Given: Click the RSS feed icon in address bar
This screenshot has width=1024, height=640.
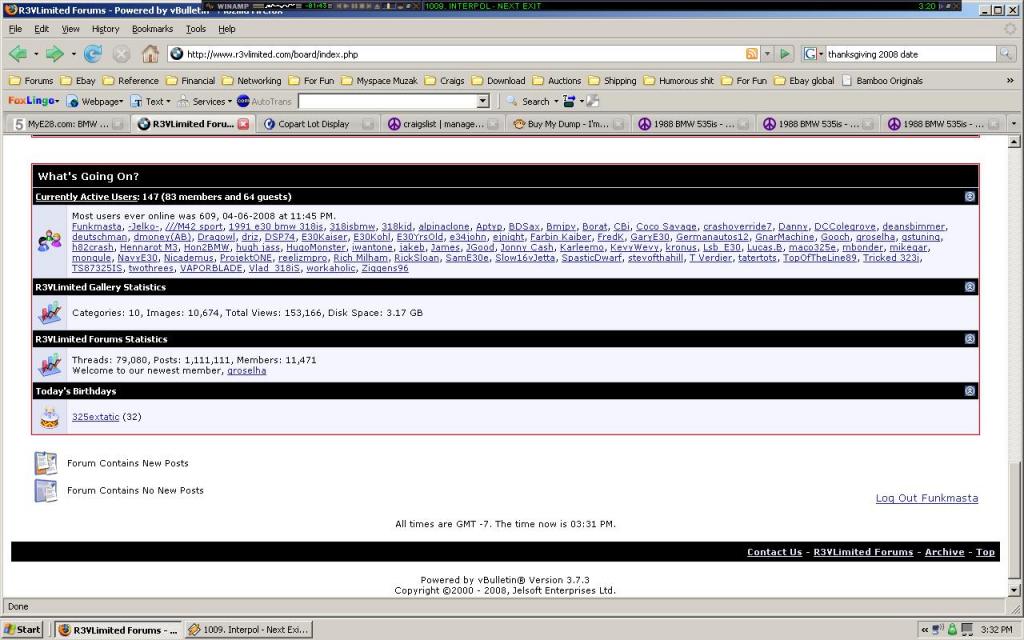Looking at the screenshot, I should coord(751,54).
